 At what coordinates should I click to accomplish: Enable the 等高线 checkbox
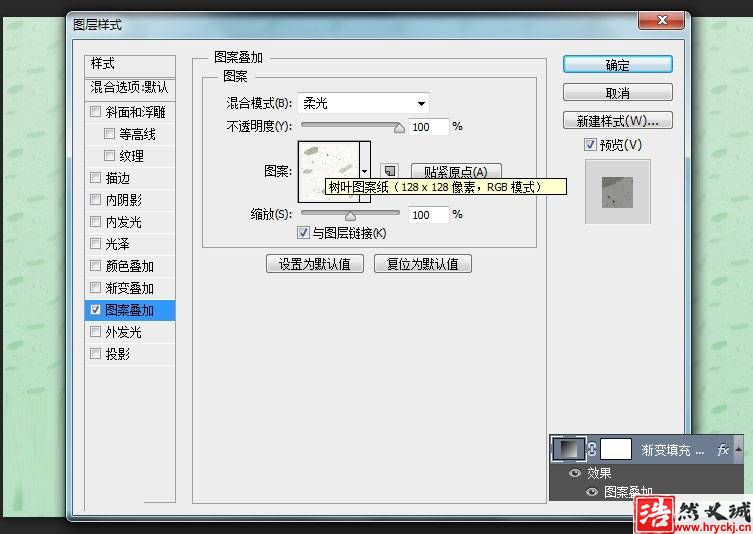[x=109, y=134]
